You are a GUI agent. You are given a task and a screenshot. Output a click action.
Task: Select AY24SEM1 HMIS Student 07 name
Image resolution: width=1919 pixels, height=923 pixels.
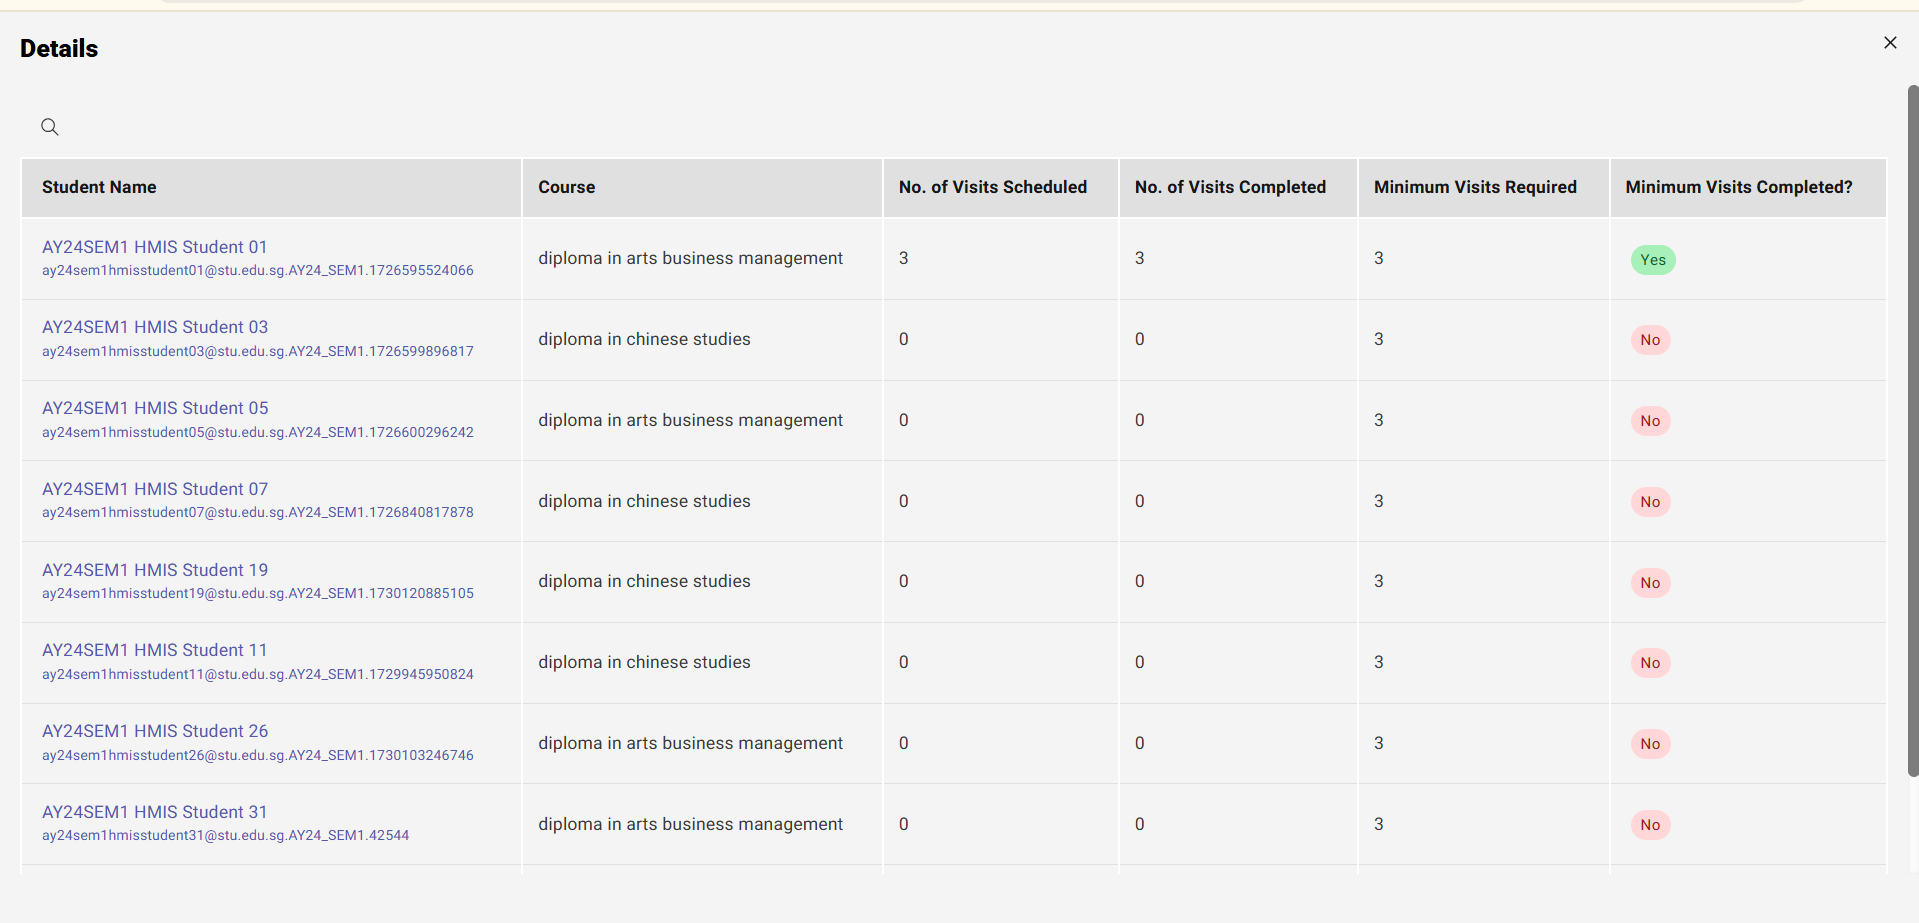155,489
